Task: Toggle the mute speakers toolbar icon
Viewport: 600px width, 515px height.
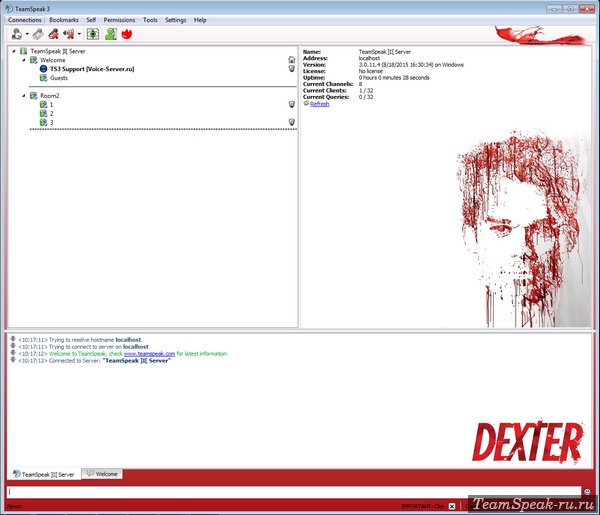Action: tap(69, 34)
